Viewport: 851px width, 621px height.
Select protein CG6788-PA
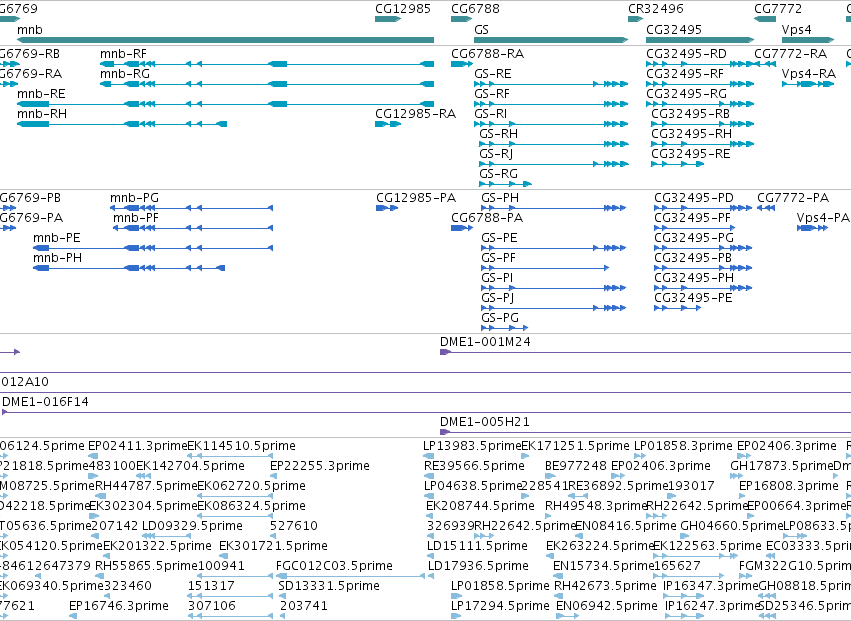pyautogui.click(x=462, y=228)
